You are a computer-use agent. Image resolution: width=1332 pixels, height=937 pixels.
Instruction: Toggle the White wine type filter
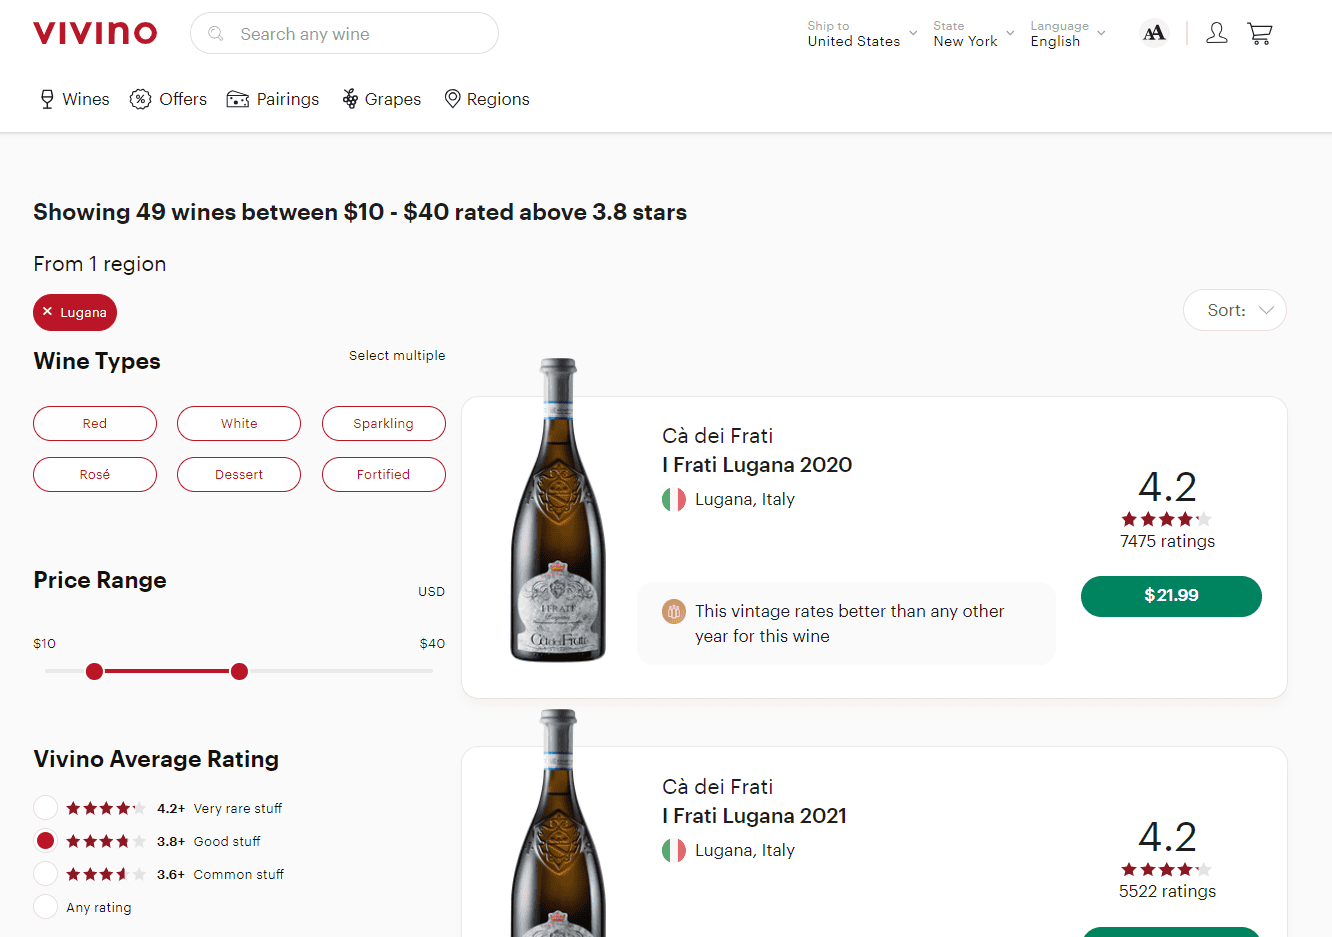pos(239,423)
